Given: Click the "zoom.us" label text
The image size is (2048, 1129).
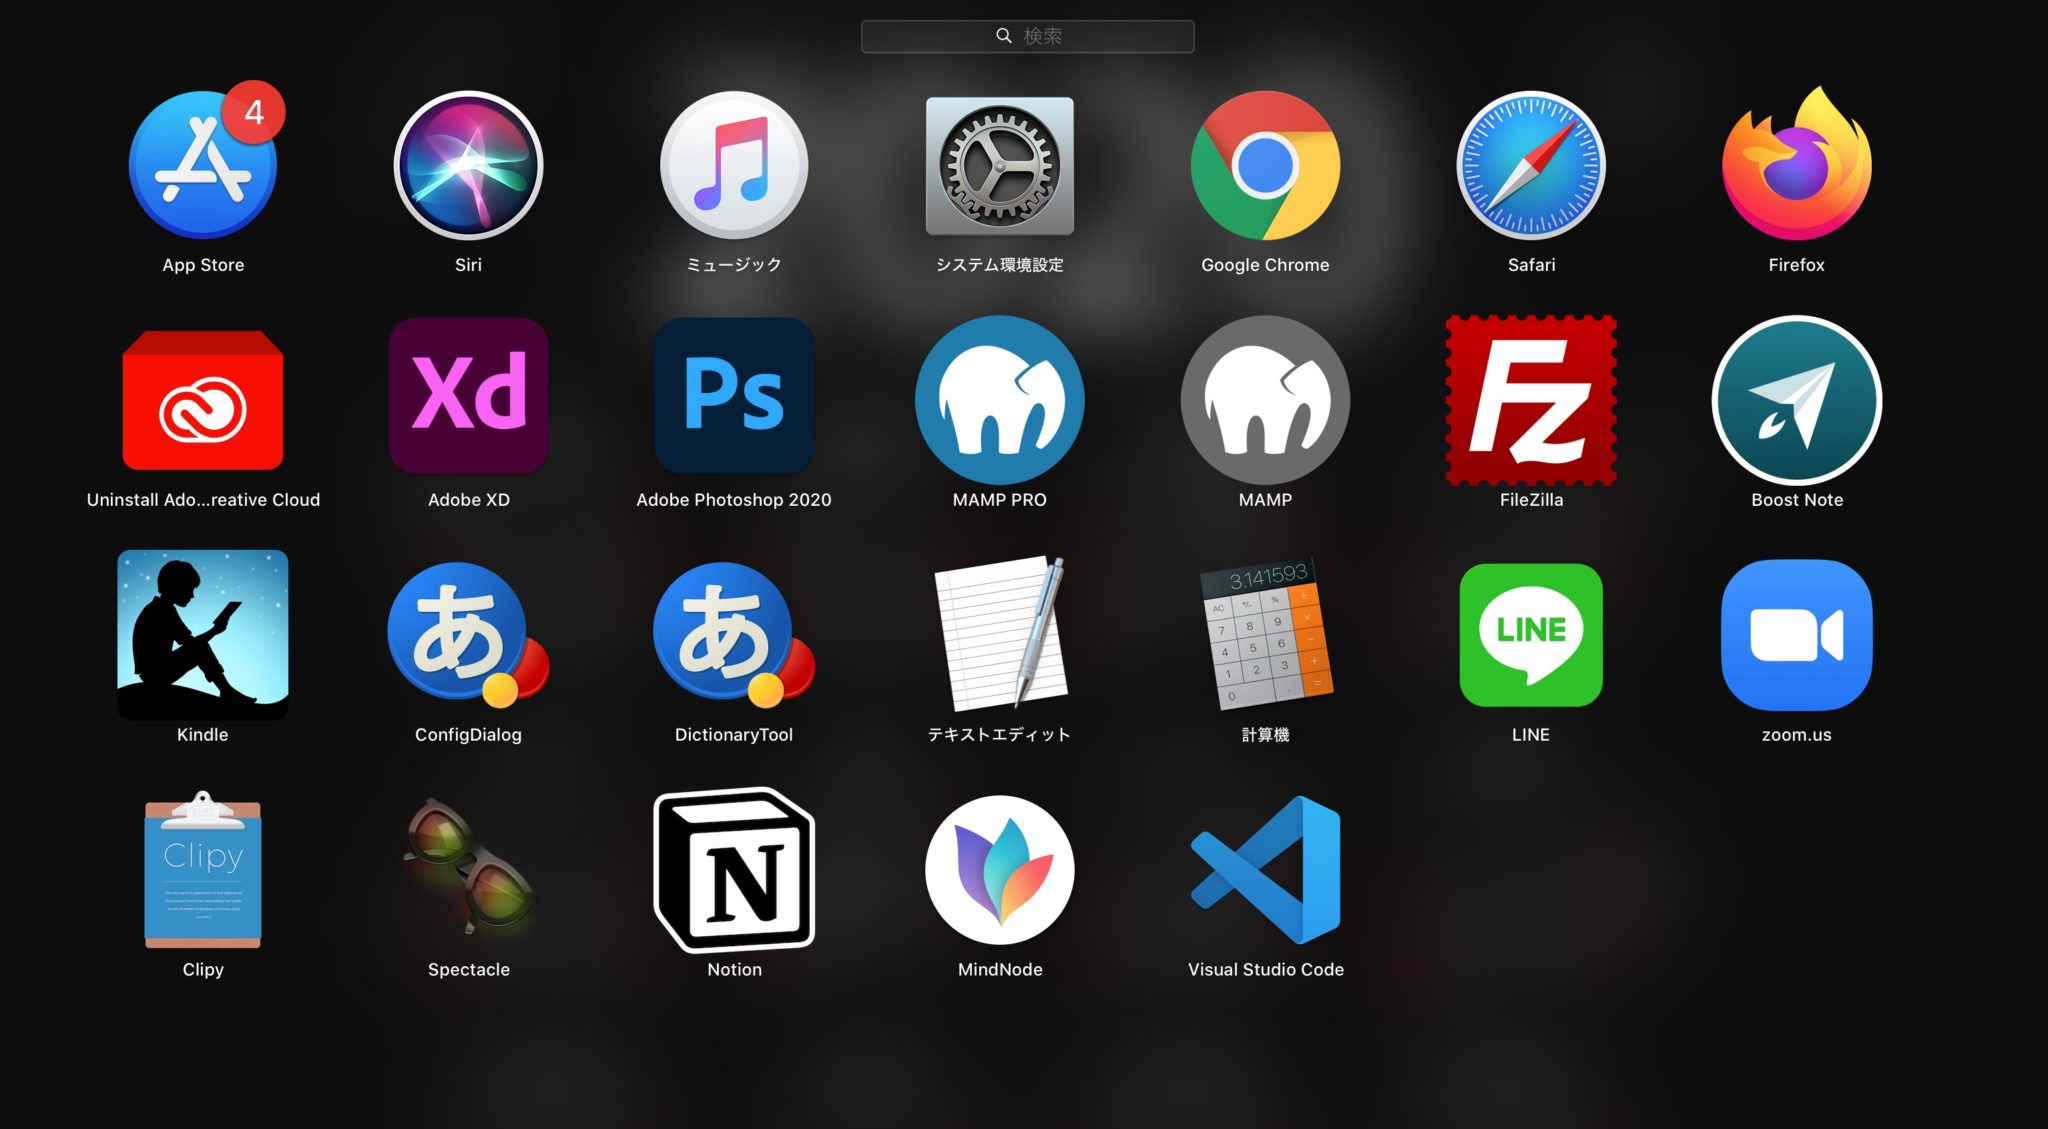Looking at the screenshot, I should pyautogui.click(x=1797, y=735).
